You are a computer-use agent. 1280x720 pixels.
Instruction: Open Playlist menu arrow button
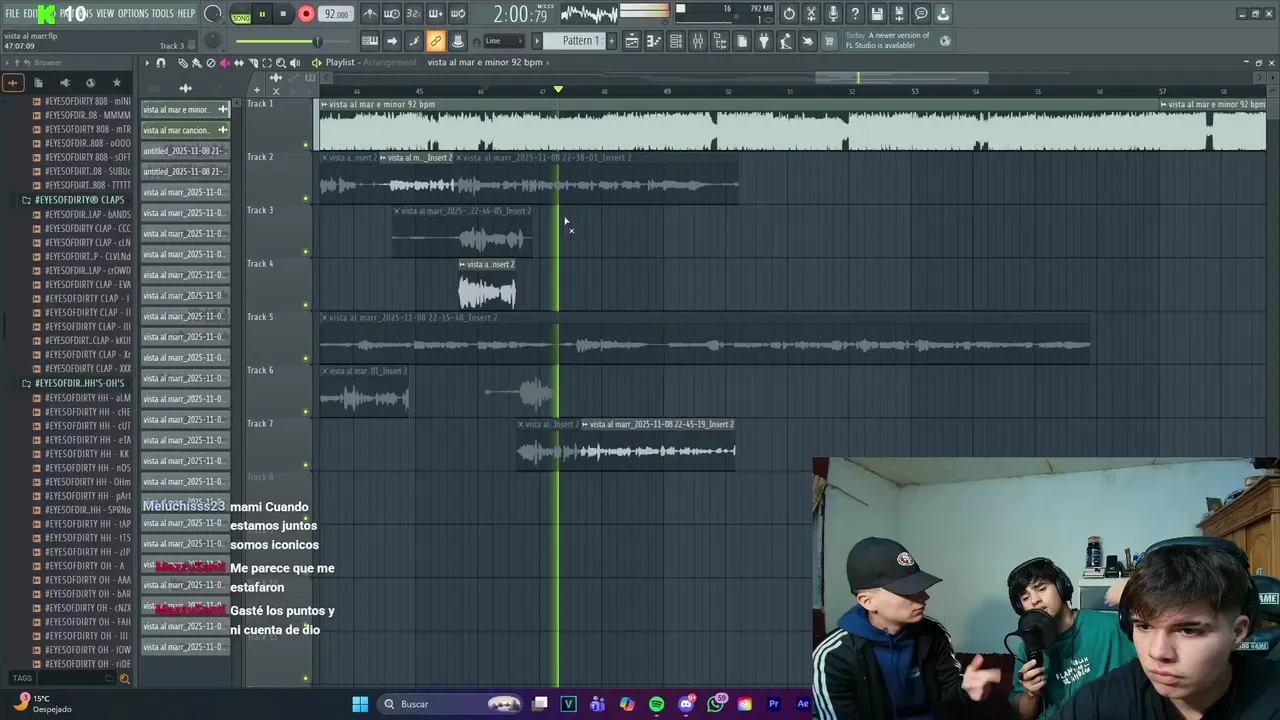(x=147, y=63)
